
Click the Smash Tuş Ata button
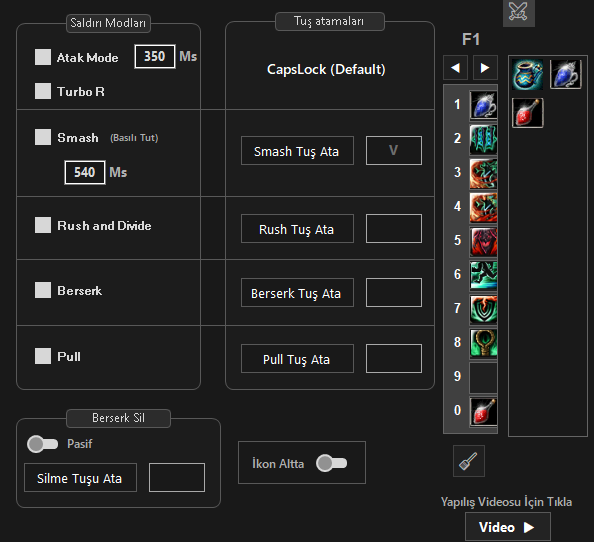pos(297,151)
